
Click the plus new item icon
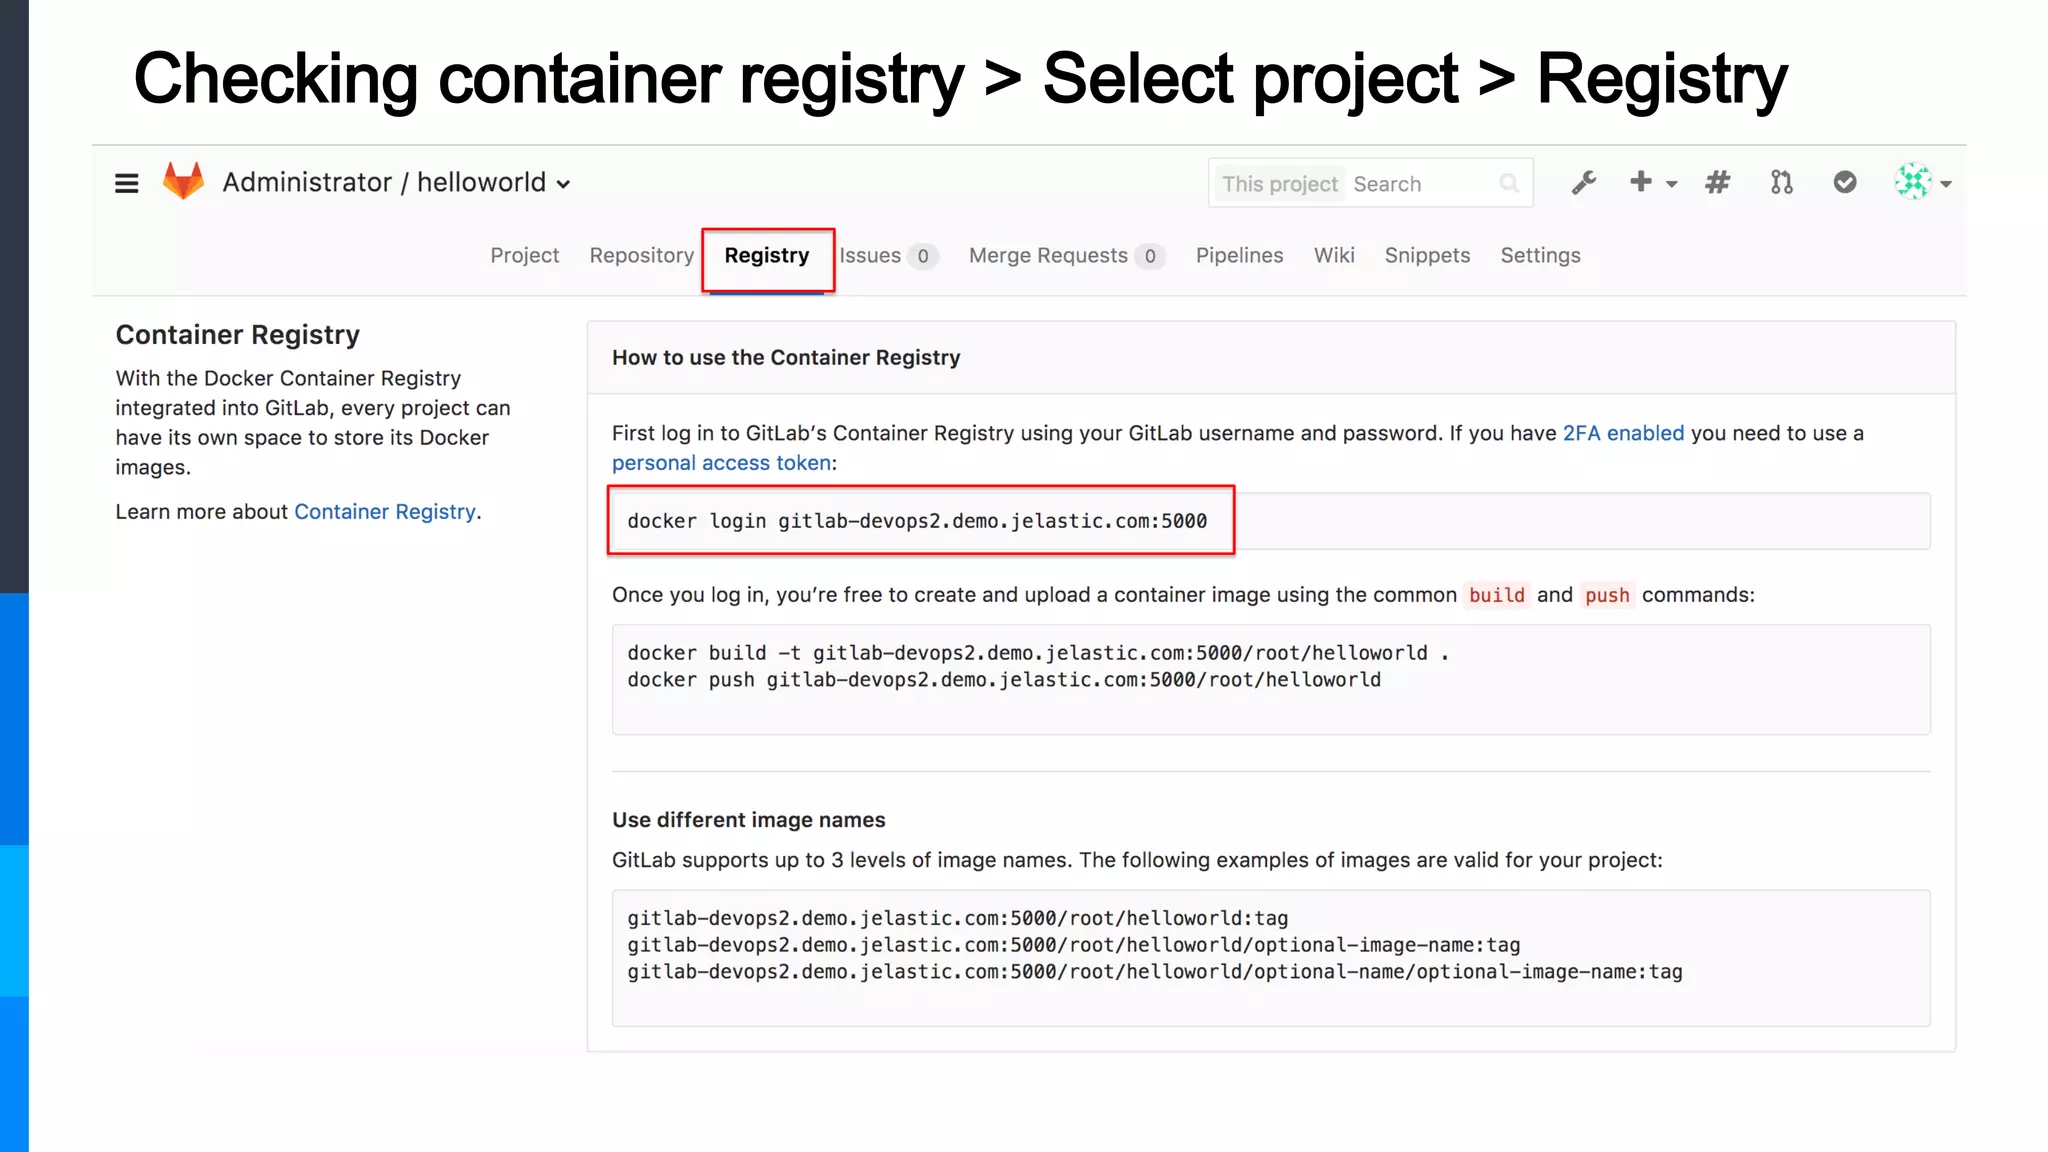(1640, 182)
